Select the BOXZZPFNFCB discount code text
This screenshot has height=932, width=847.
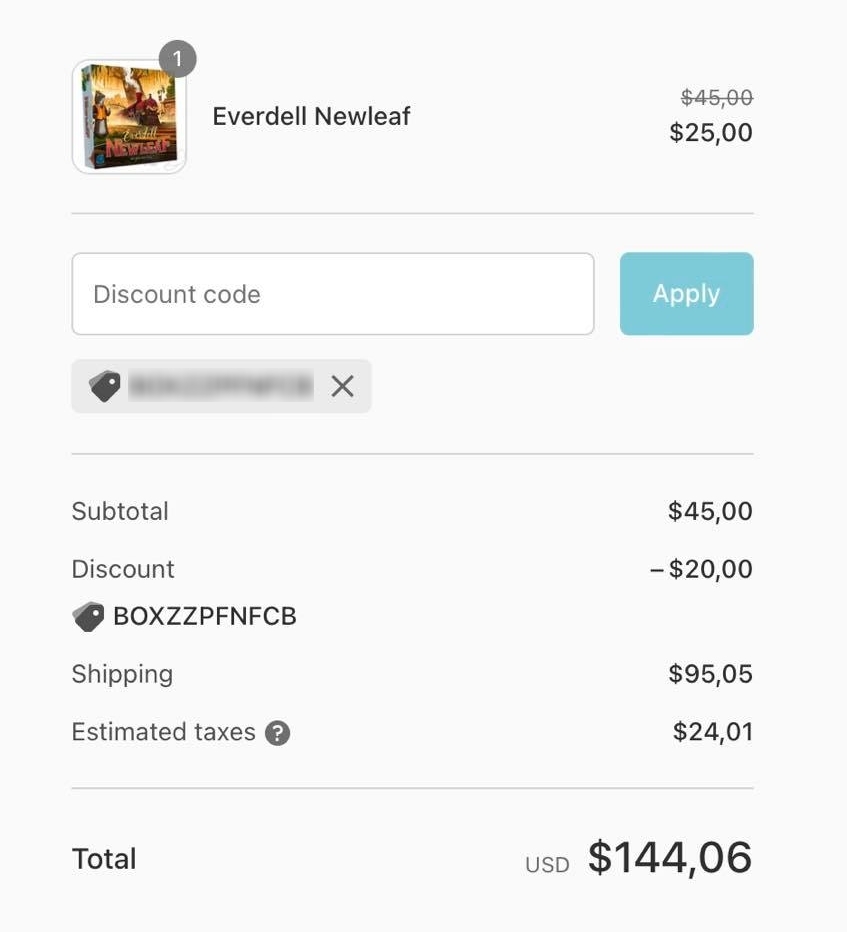(x=205, y=616)
